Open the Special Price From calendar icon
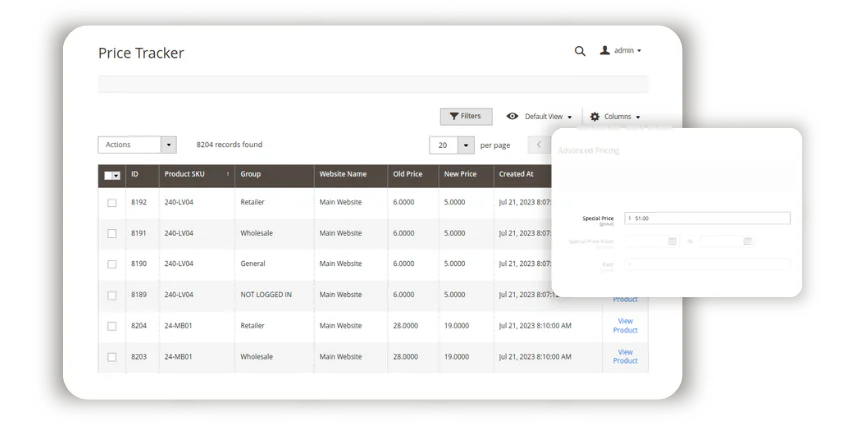The width and height of the screenshot is (853, 425). [672, 241]
